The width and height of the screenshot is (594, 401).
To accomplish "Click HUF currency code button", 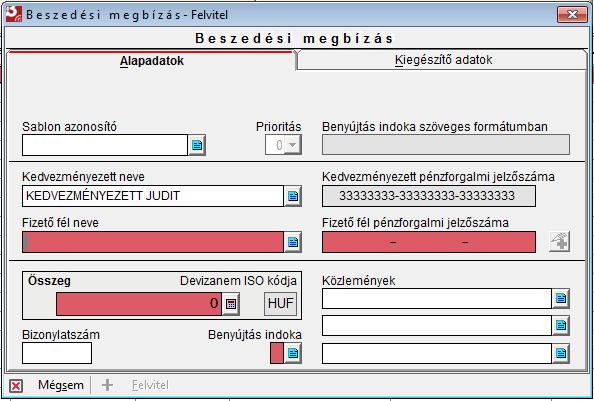I will click(280, 304).
